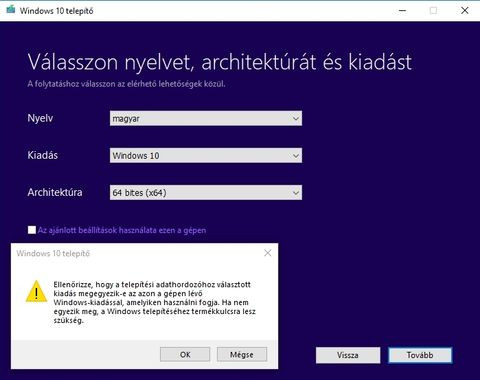Expand the Kiadás dropdown showing Windows 10

(206, 155)
